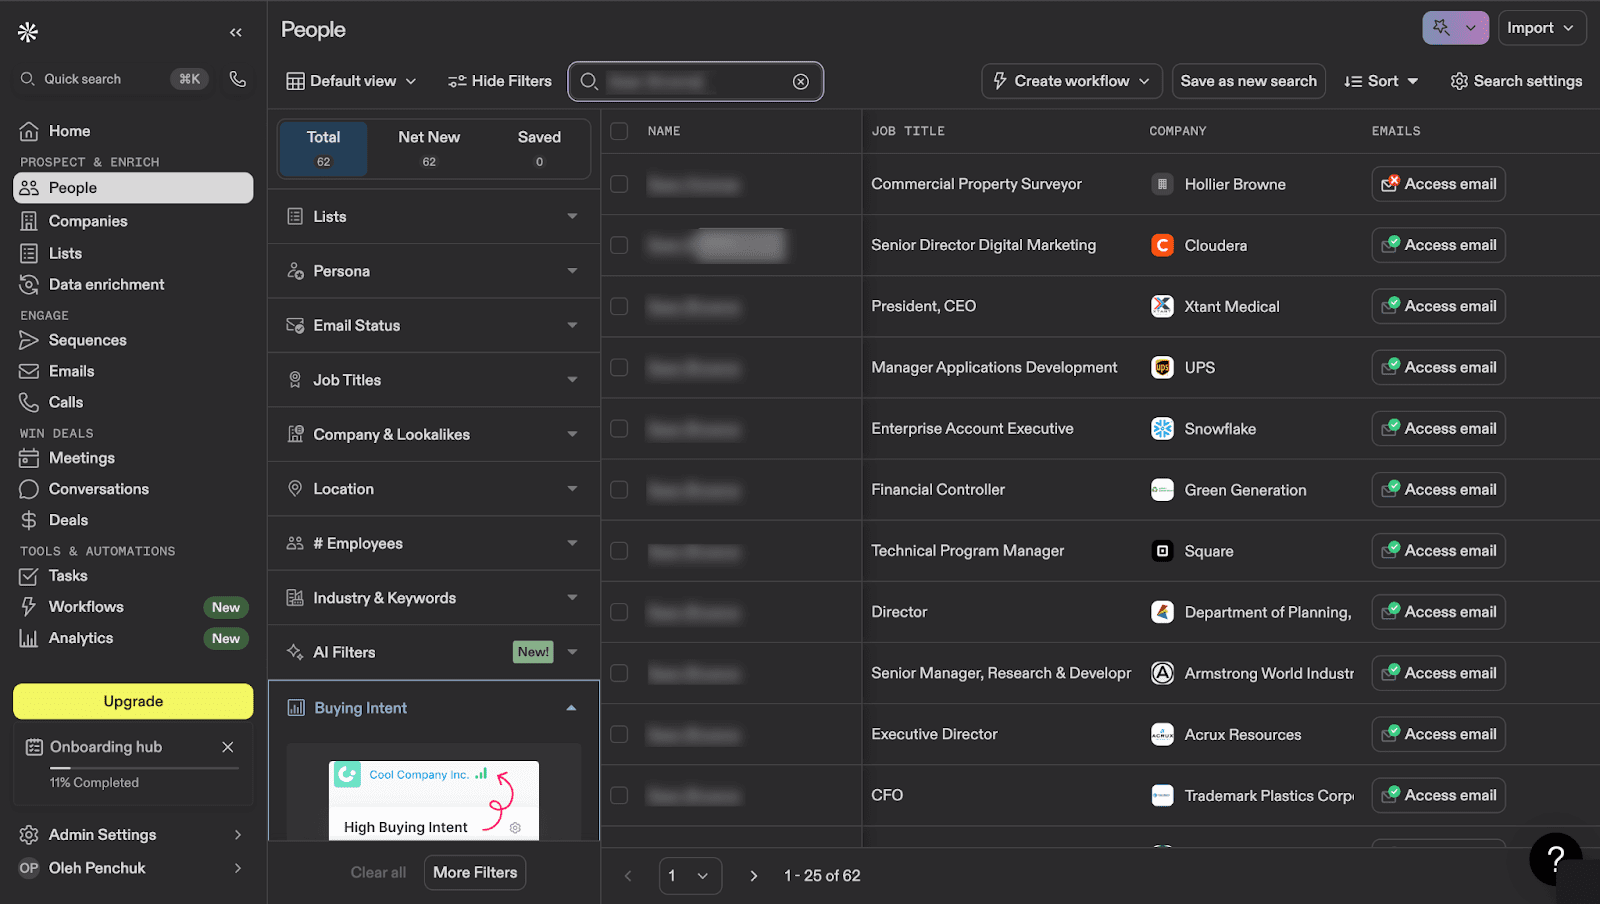1600x904 pixels.
Task: Clear the search field with X icon
Action: click(x=801, y=82)
